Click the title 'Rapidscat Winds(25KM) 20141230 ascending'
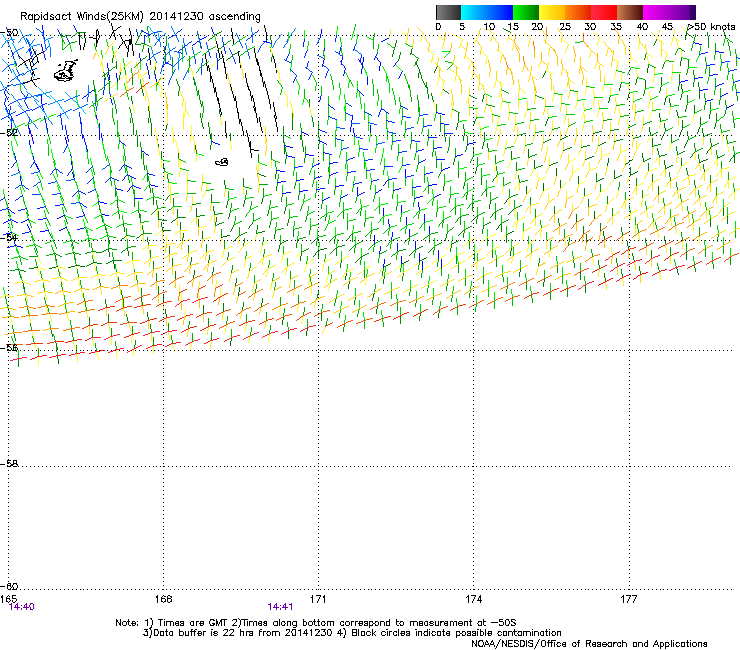The height and width of the screenshot is (650, 740). click(x=140, y=17)
